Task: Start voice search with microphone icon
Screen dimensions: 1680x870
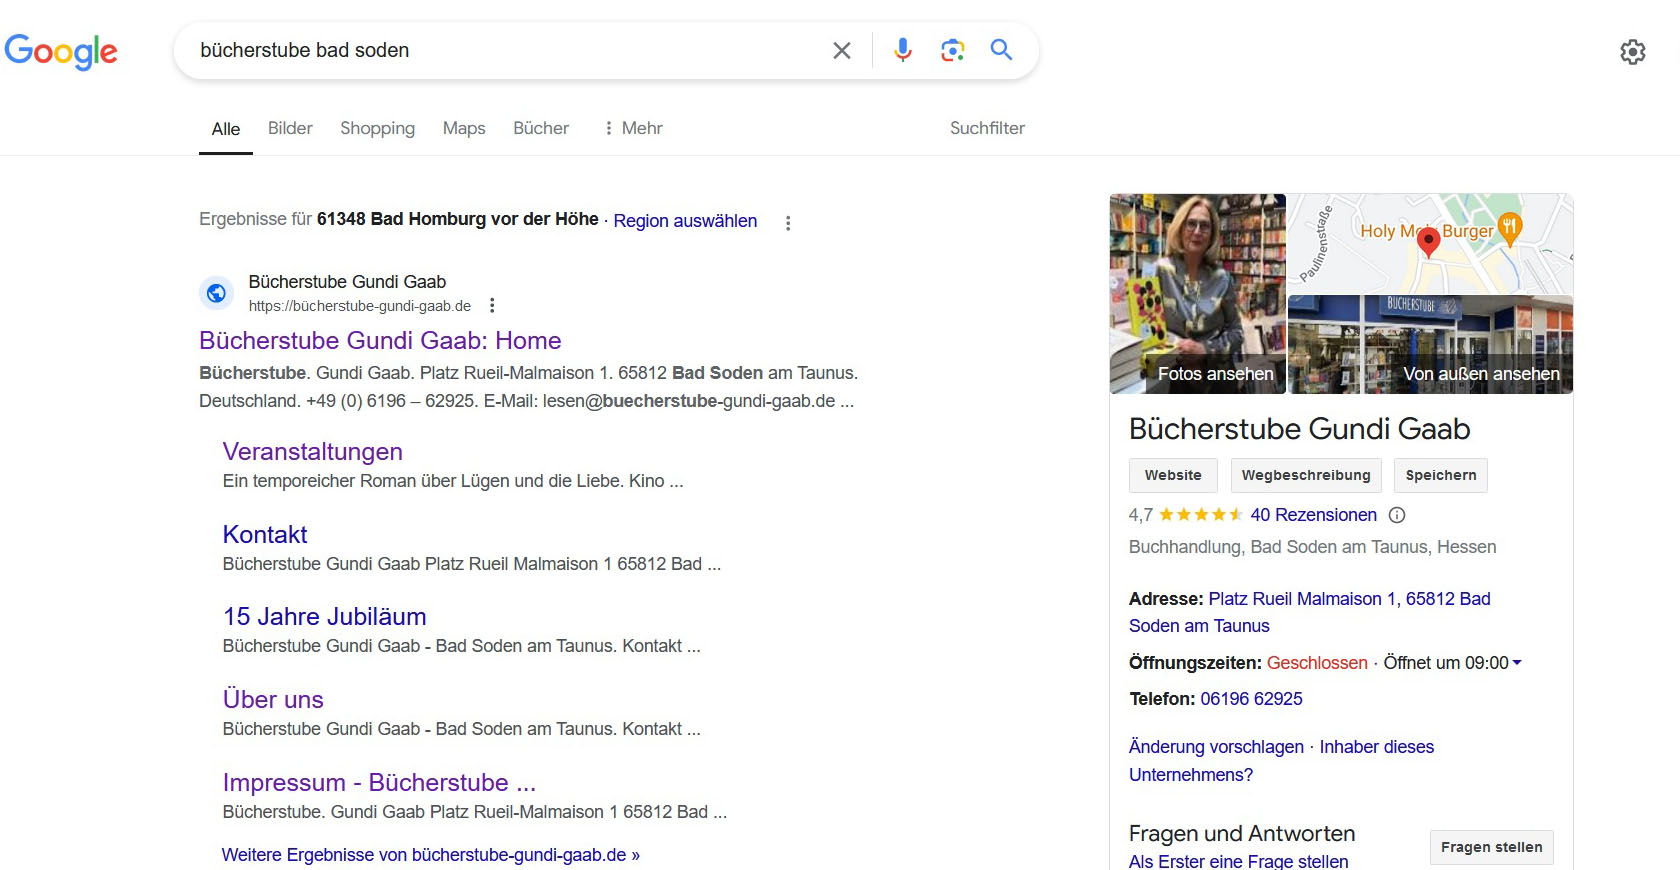Action: [x=903, y=50]
